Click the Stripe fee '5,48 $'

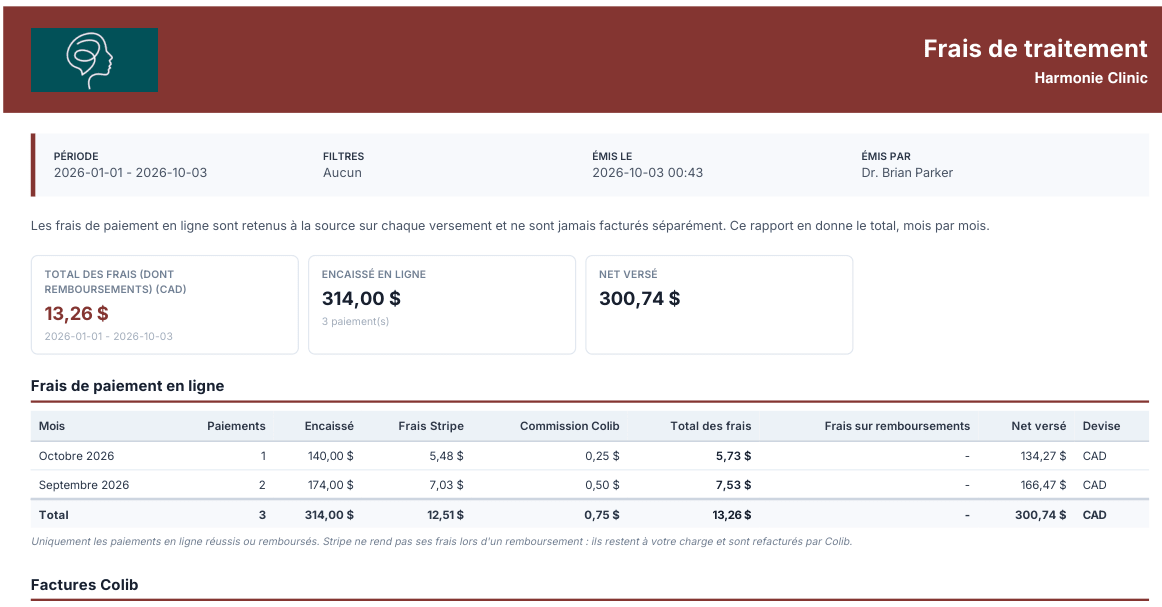[x=446, y=456]
